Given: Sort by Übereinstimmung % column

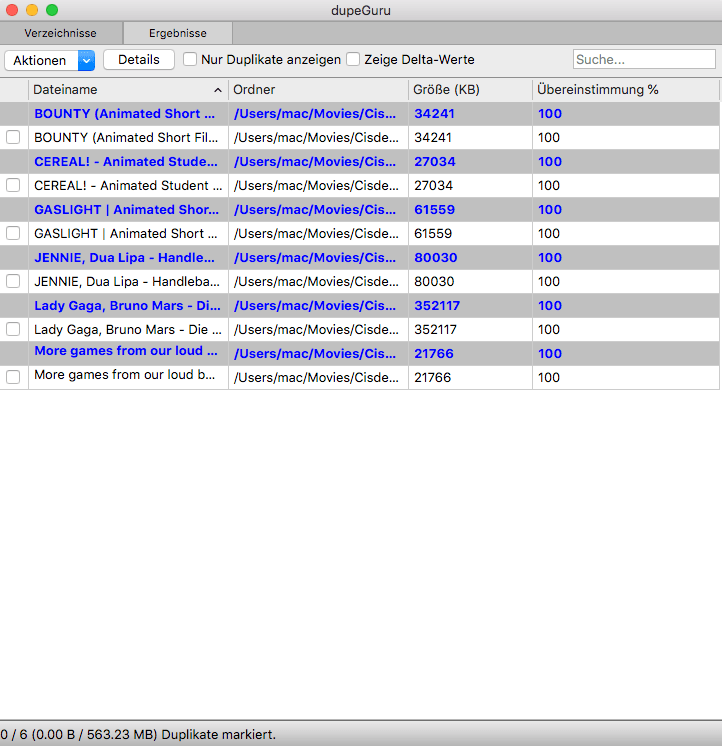Looking at the screenshot, I should coord(625,90).
